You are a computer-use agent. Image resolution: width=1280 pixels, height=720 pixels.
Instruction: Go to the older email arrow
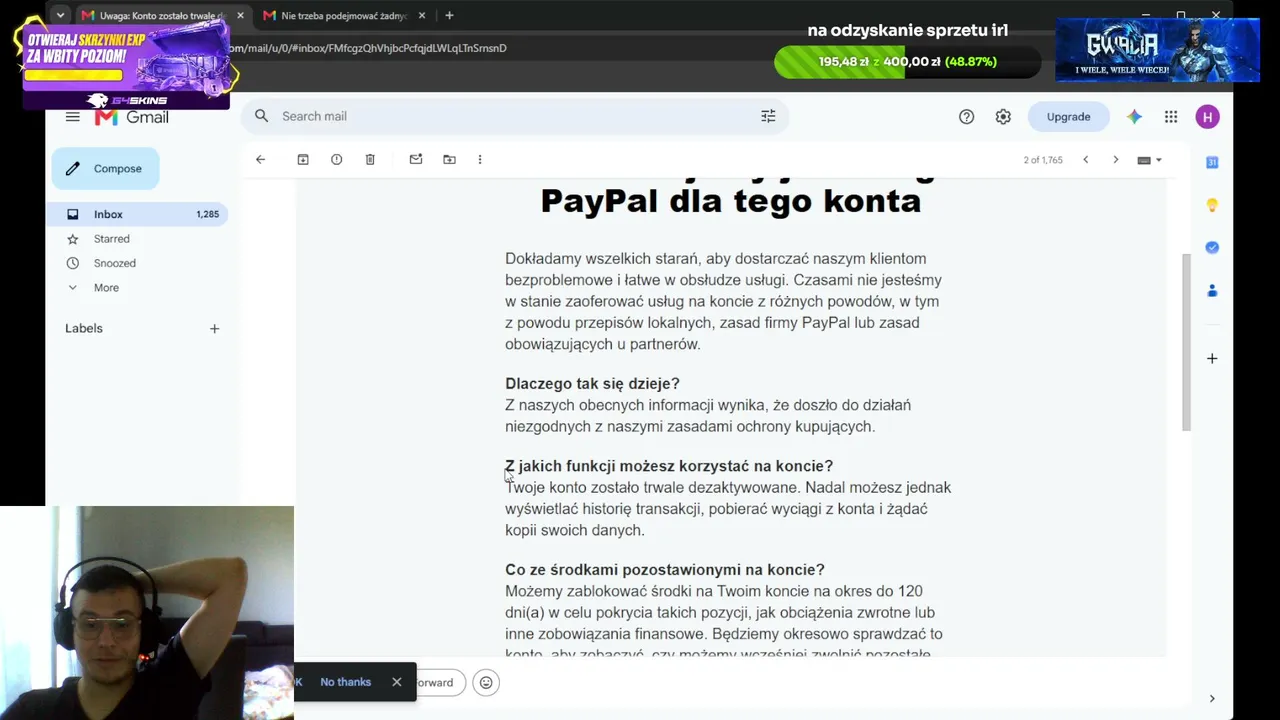coord(1116,160)
